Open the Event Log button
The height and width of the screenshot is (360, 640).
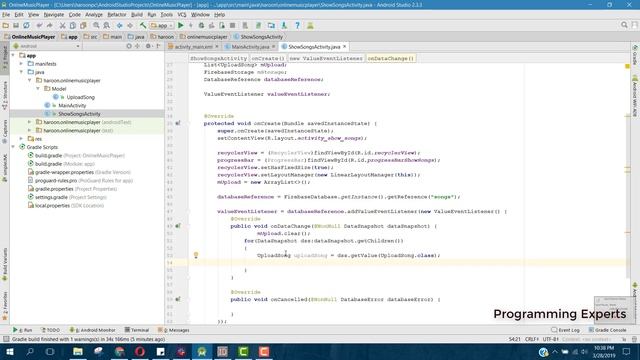tap(566, 330)
